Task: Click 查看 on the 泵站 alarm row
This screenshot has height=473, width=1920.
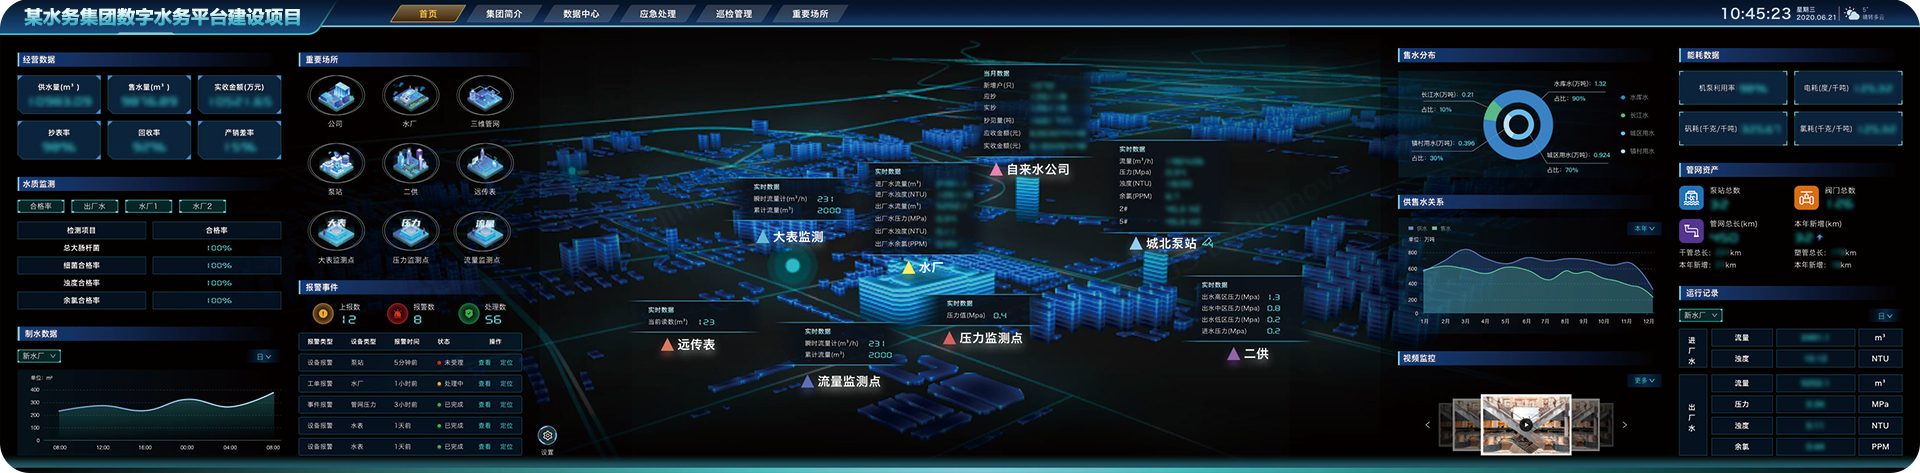Action: (x=484, y=363)
